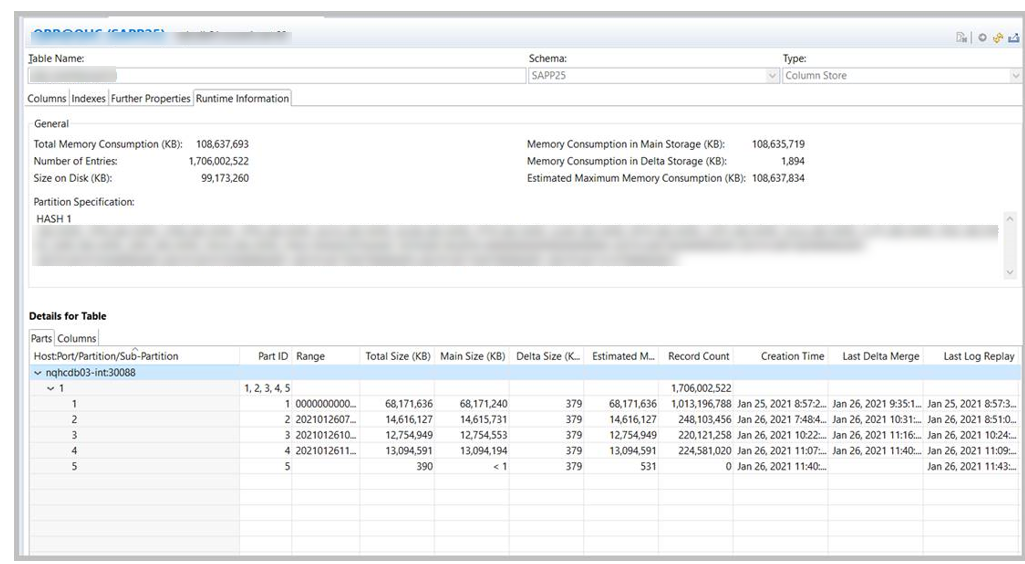The height and width of the screenshot is (564, 1025).
Task: Click Total Memory Consumption value 108,637,693
Action: (222, 144)
